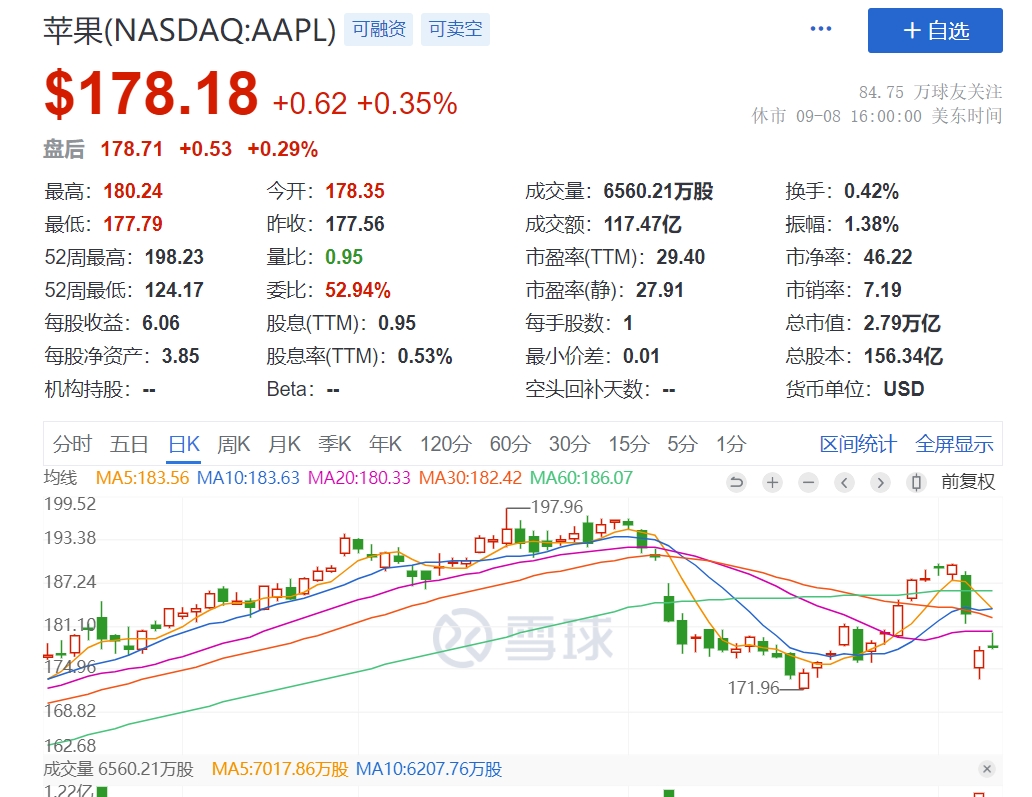Click the MA60:186.07 moving average label
The height and width of the screenshot is (797, 1032).
click(x=581, y=478)
